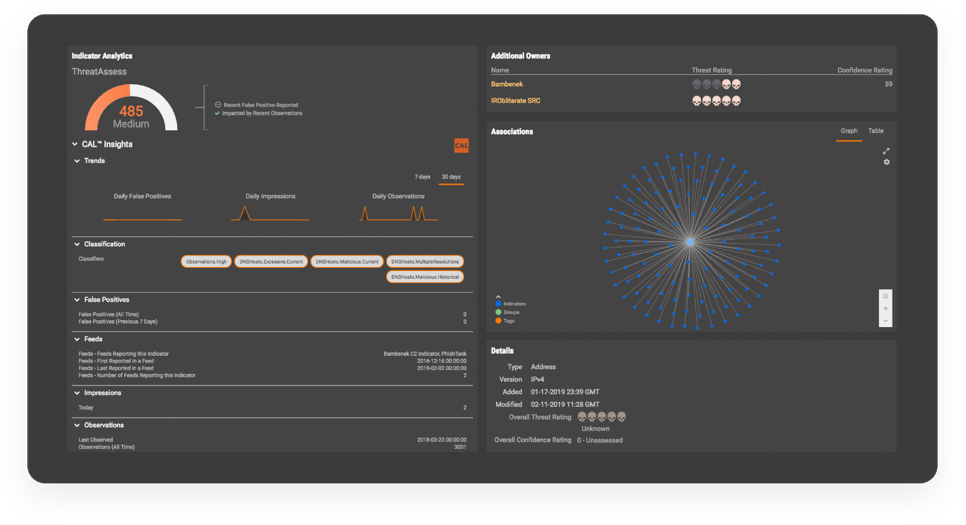Toggle Groups in the graph legend

coord(508,312)
